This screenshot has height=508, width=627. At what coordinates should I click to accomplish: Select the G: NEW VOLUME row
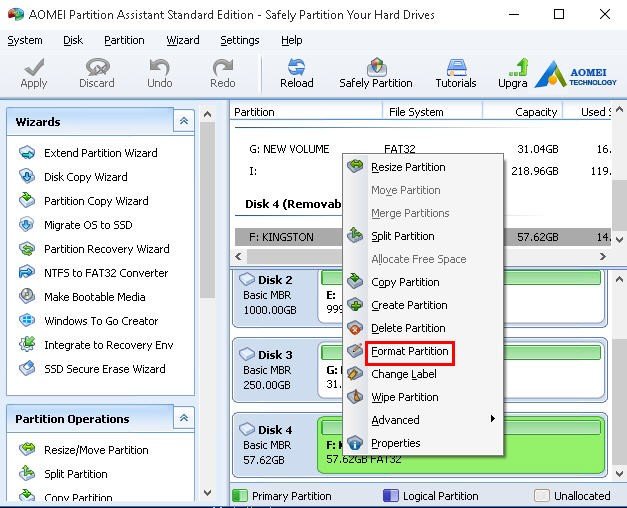click(x=423, y=149)
